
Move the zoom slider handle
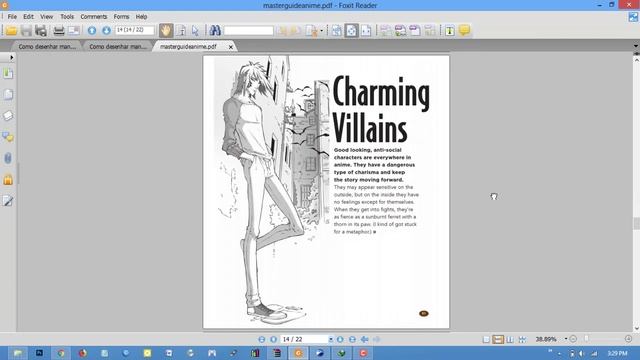pyautogui.click(x=587, y=339)
